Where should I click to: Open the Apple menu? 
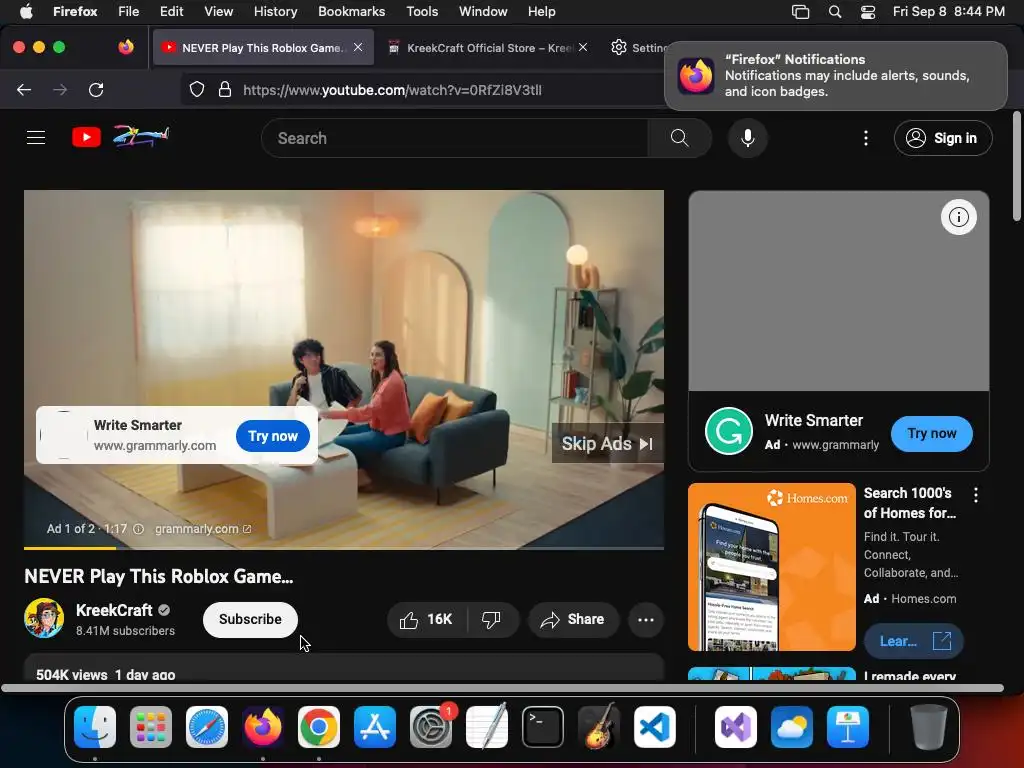click(x=25, y=11)
